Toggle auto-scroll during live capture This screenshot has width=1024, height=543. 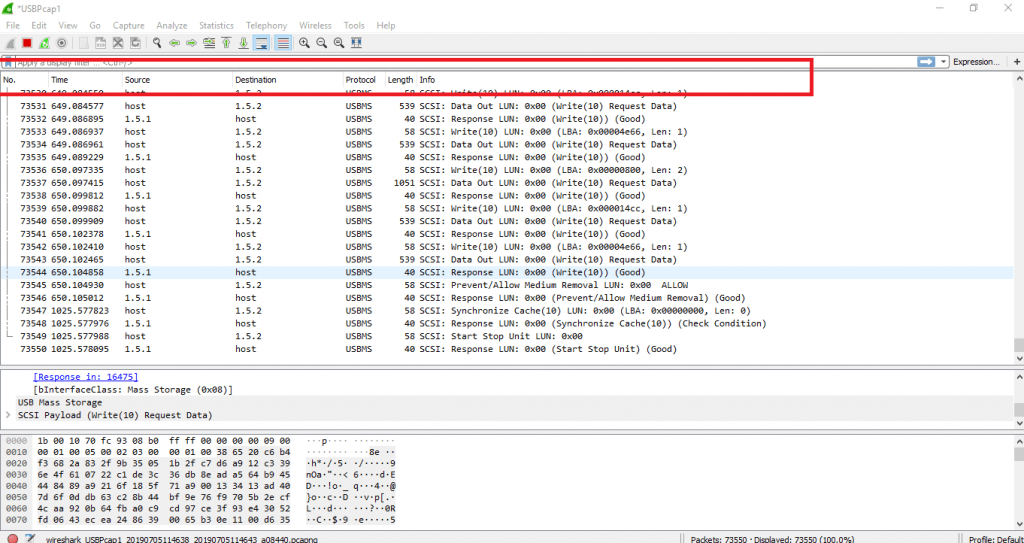coord(261,43)
